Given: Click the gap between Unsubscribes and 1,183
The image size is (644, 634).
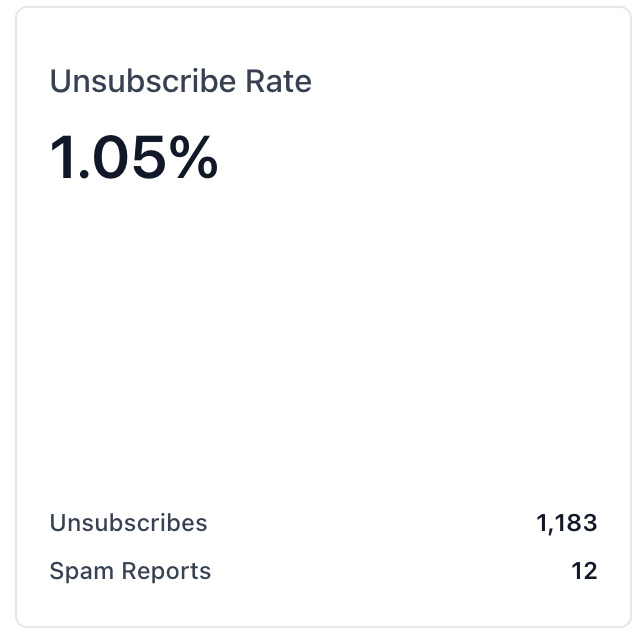Looking at the screenshot, I should click(x=370, y=523).
